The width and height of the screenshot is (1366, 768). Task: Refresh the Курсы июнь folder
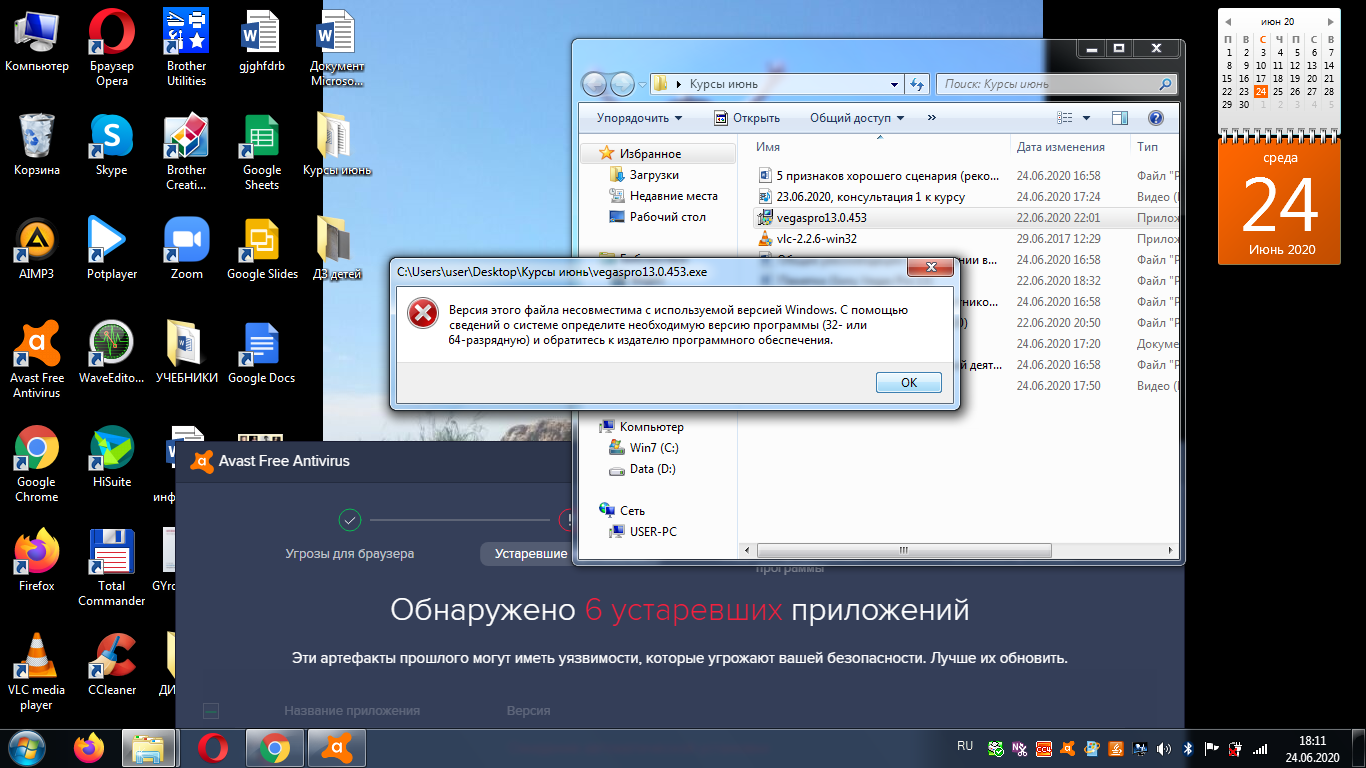pos(917,85)
